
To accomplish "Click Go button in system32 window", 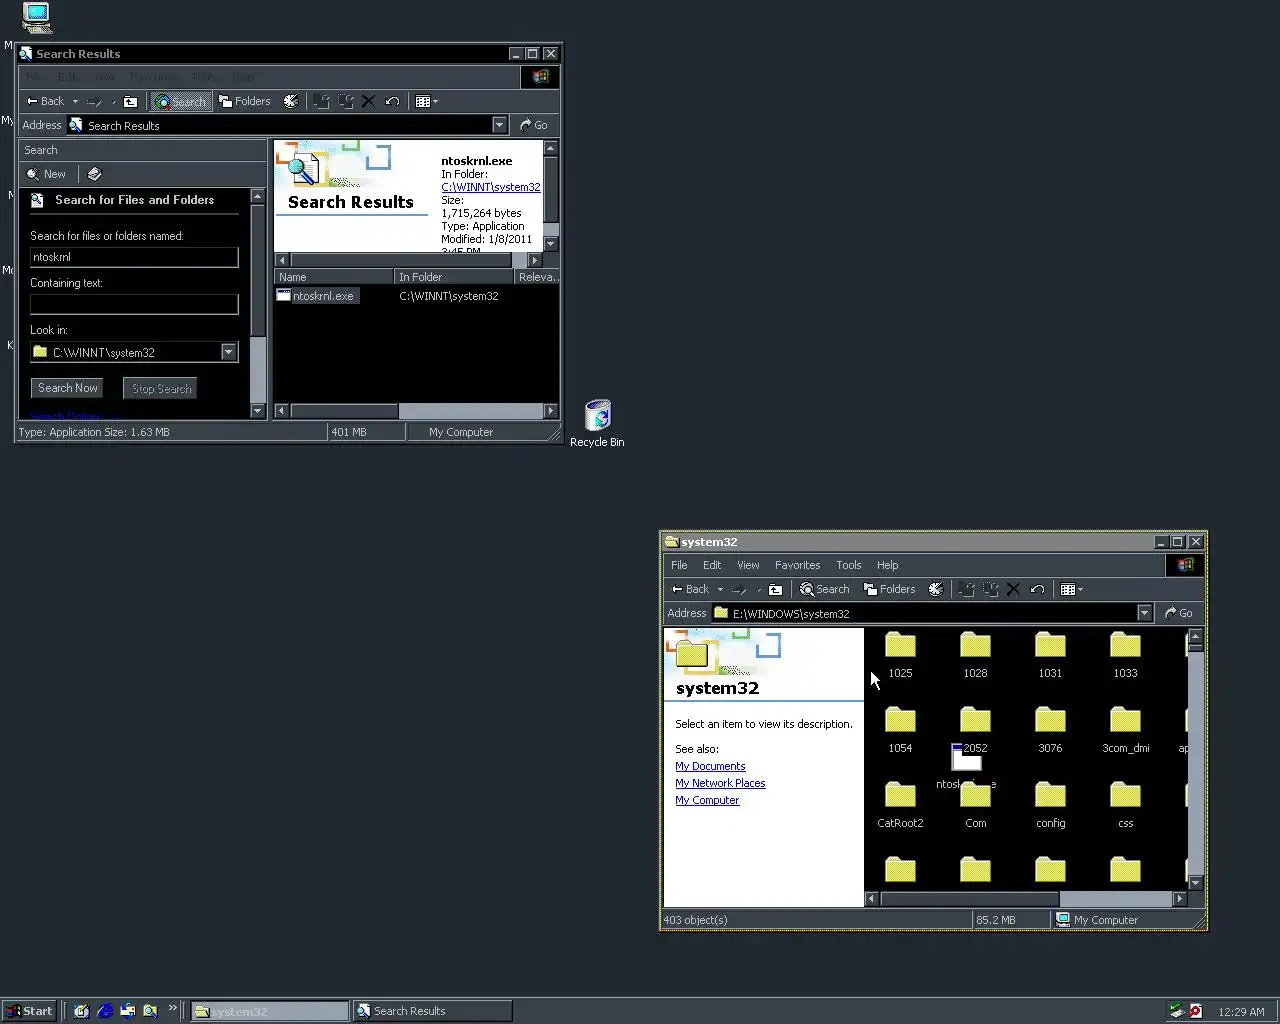I will pyautogui.click(x=1179, y=613).
